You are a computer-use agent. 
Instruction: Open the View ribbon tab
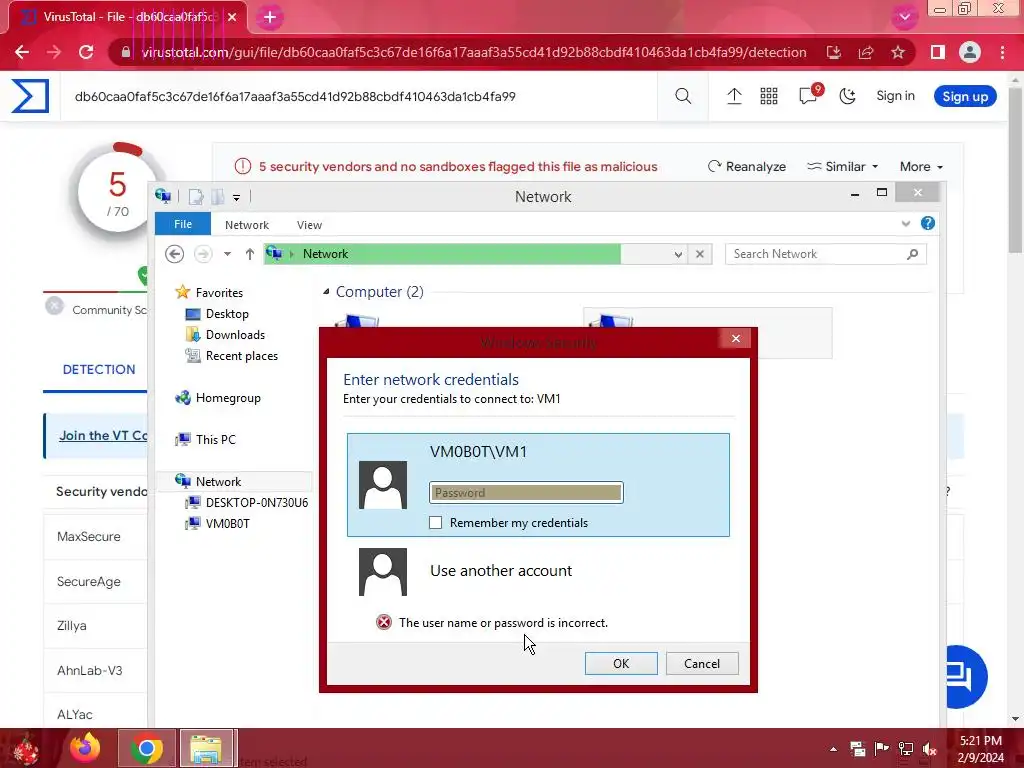click(x=310, y=225)
